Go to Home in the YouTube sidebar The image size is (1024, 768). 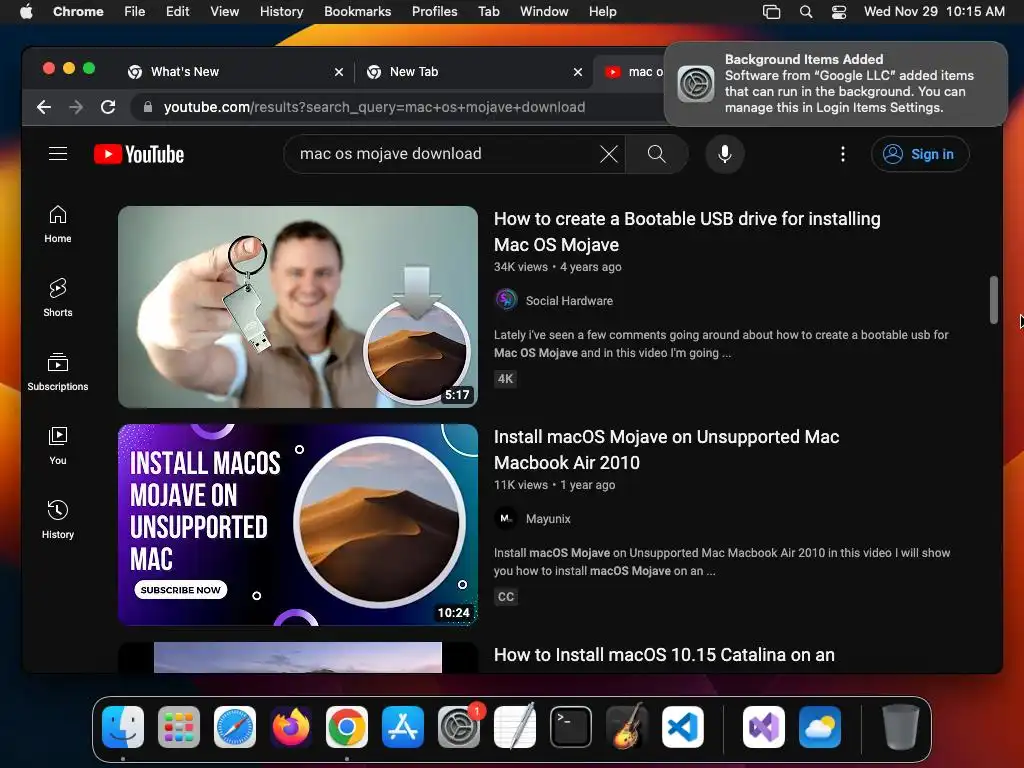58,225
